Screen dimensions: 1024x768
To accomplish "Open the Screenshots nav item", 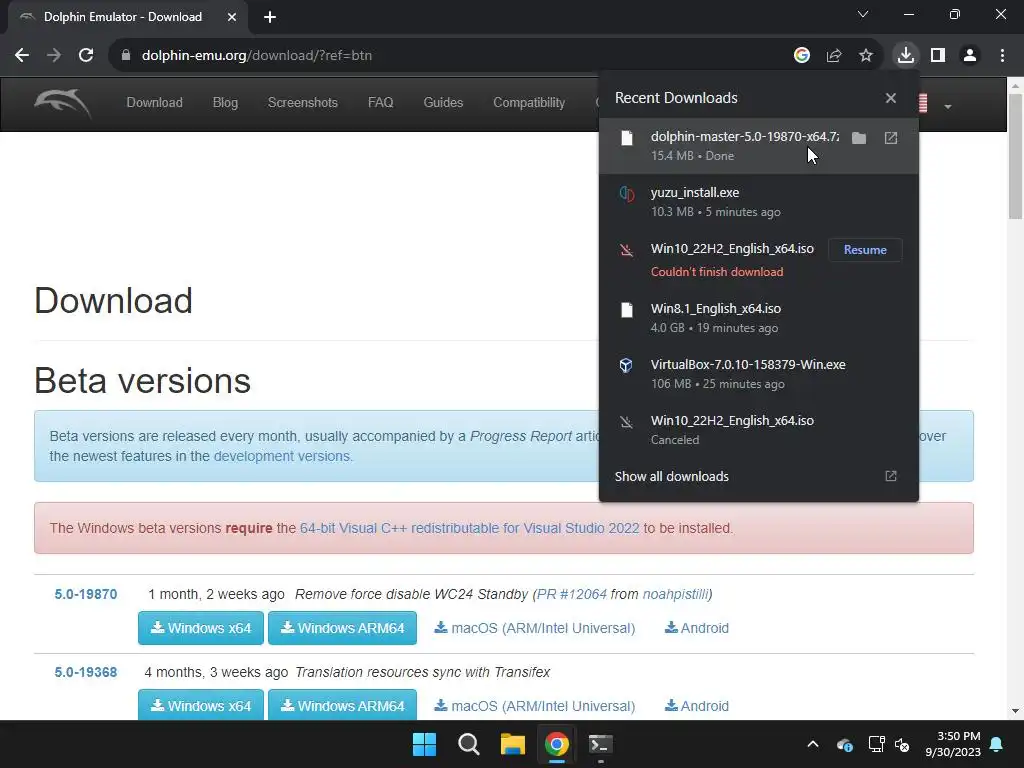I will (302, 103).
